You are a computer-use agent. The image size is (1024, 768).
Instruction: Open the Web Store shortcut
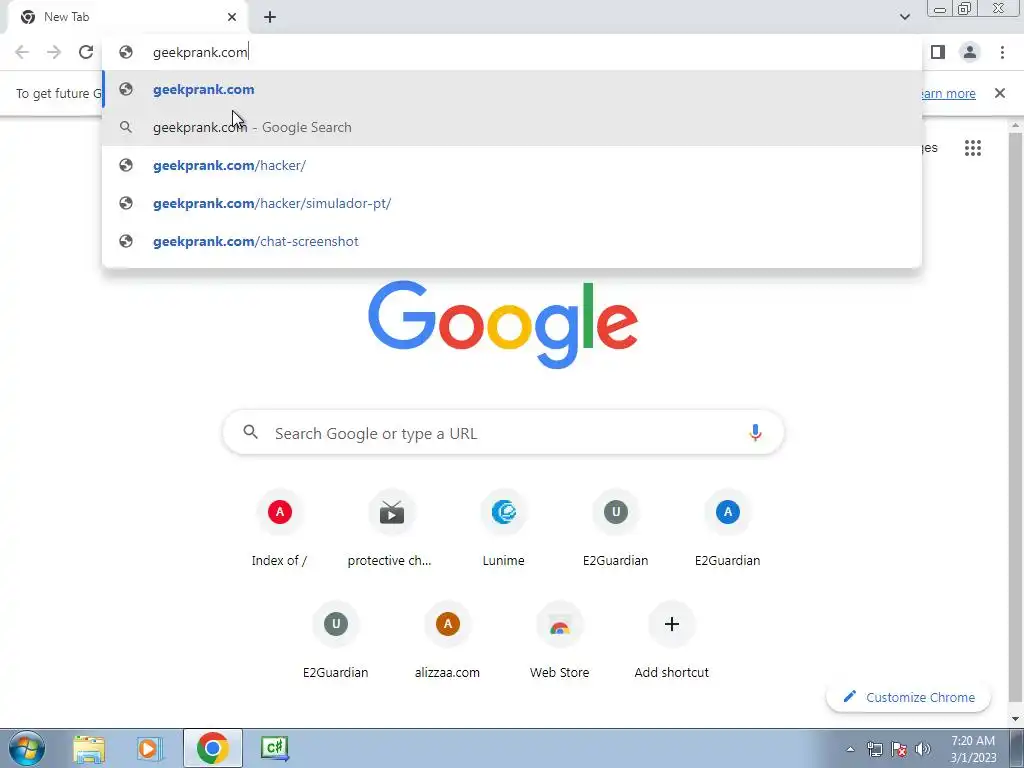(x=560, y=642)
